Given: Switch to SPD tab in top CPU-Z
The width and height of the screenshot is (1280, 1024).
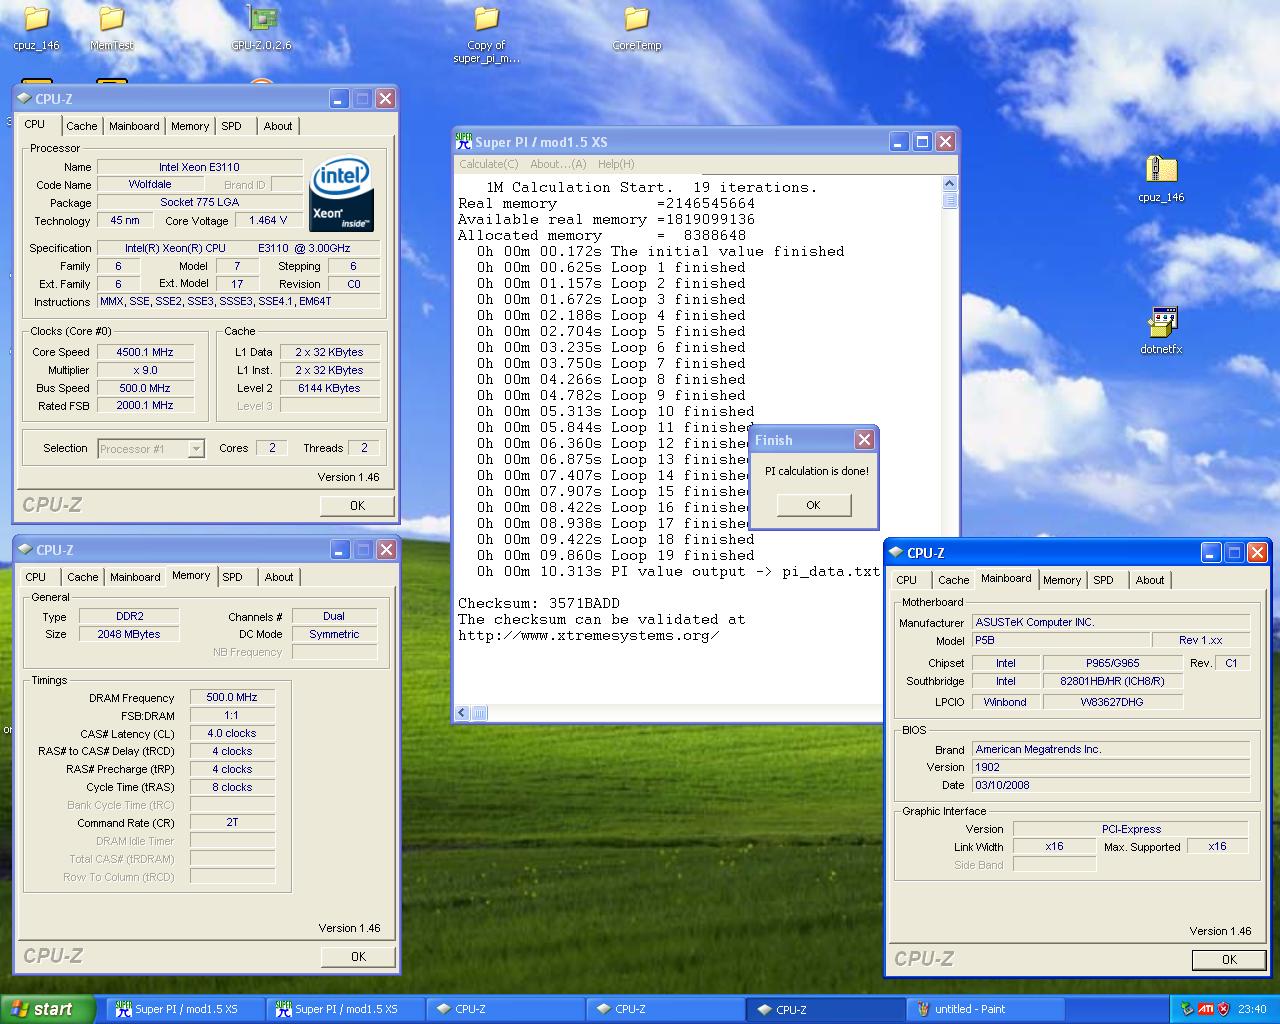Looking at the screenshot, I should coord(232,126).
